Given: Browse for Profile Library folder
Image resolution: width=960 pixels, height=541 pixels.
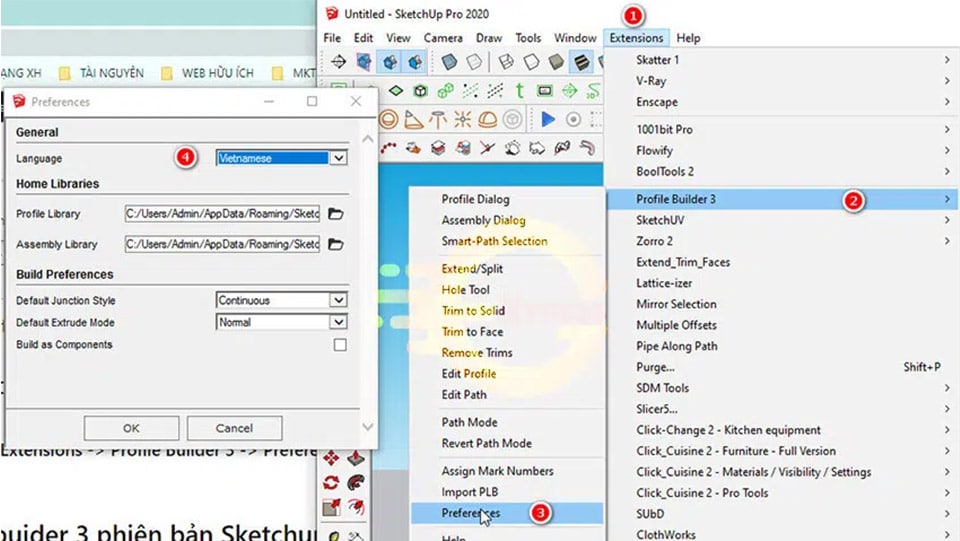Looking at the screenshot, I should click(x=336, y=214).
